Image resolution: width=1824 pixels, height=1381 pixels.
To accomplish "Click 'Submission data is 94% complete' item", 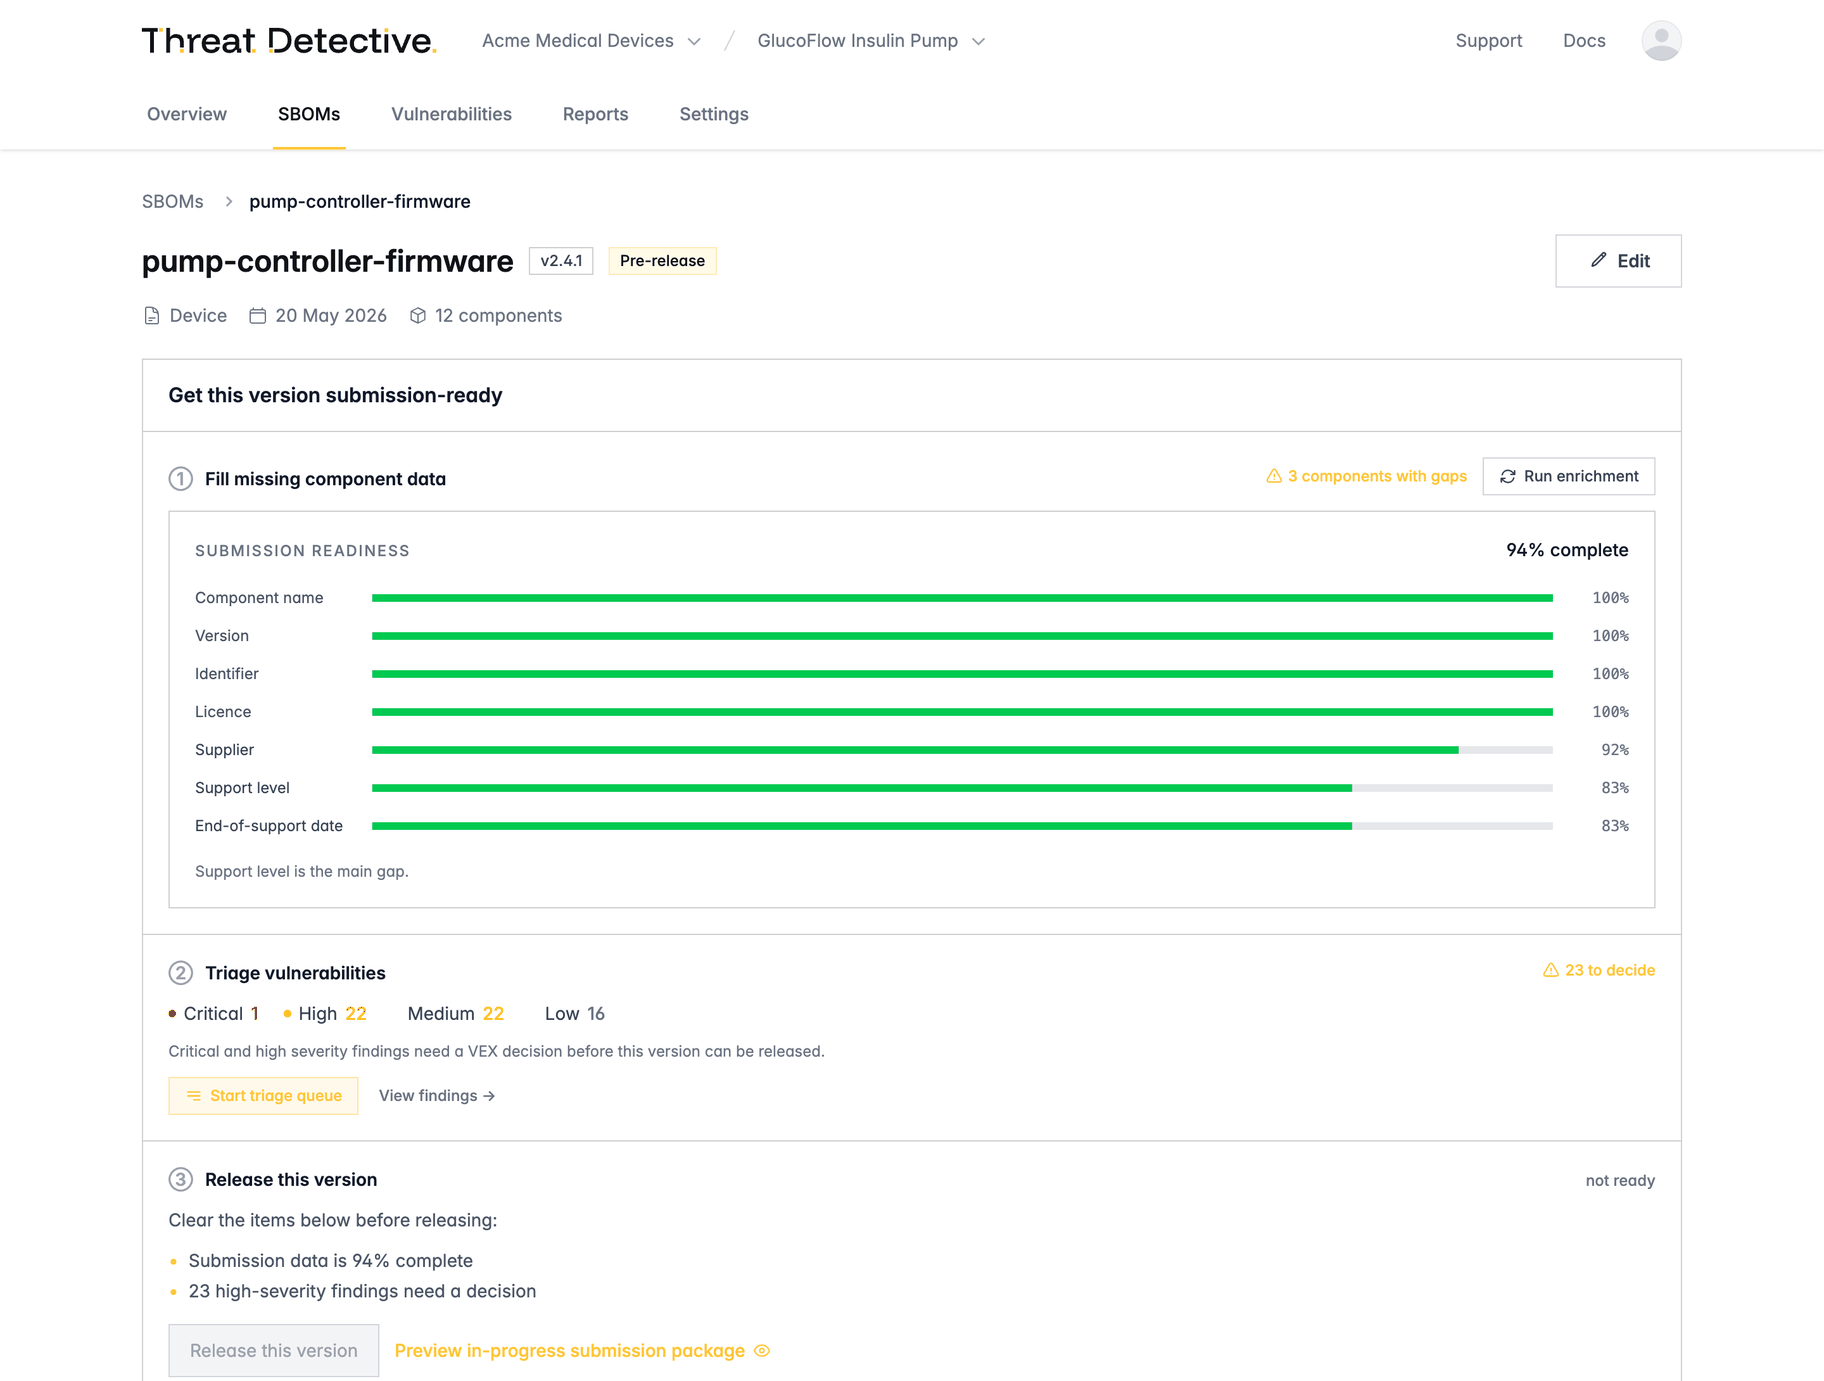I will coord(331,1261).
